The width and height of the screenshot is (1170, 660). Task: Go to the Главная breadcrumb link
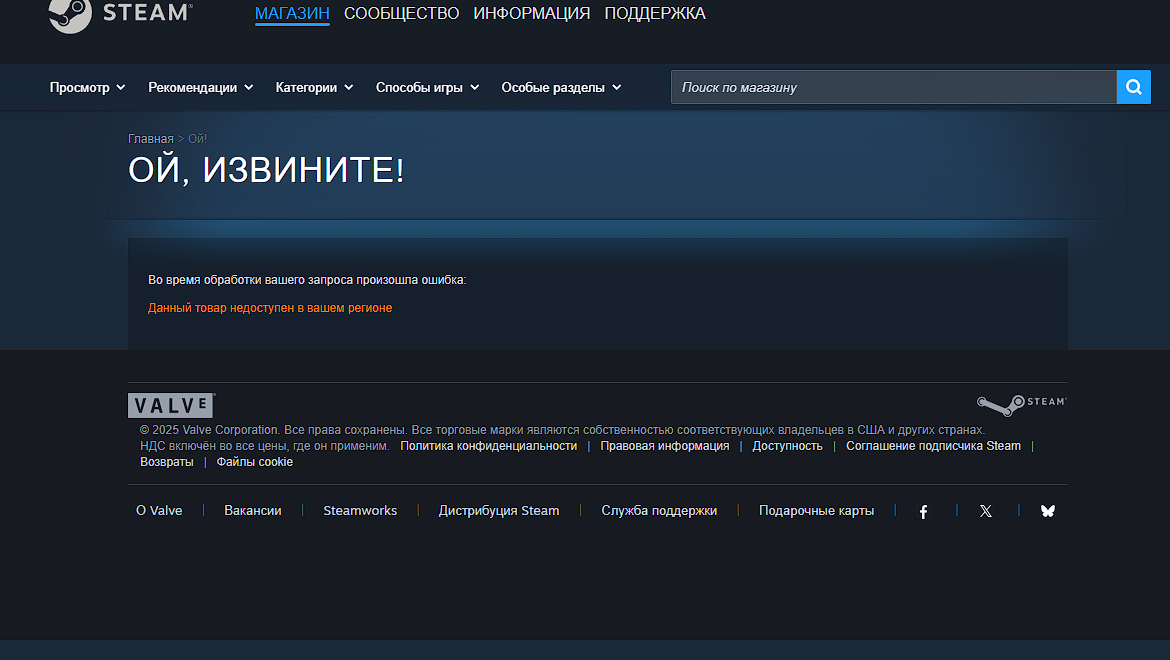(151, 139)
